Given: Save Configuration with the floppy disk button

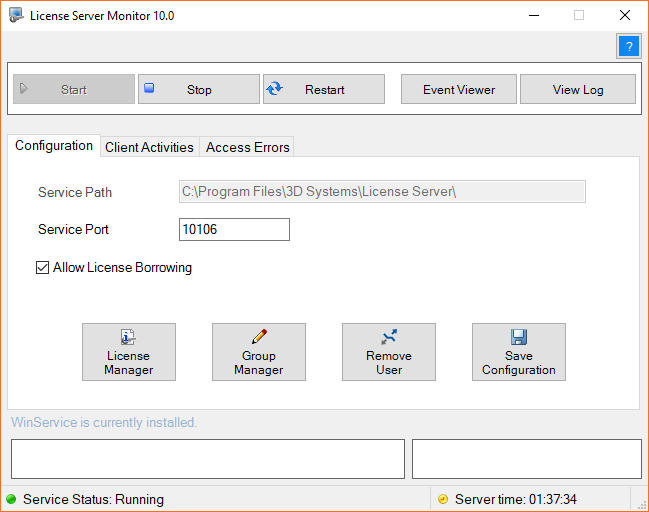Looking at the screenshot, I should [x=518, y=352].
